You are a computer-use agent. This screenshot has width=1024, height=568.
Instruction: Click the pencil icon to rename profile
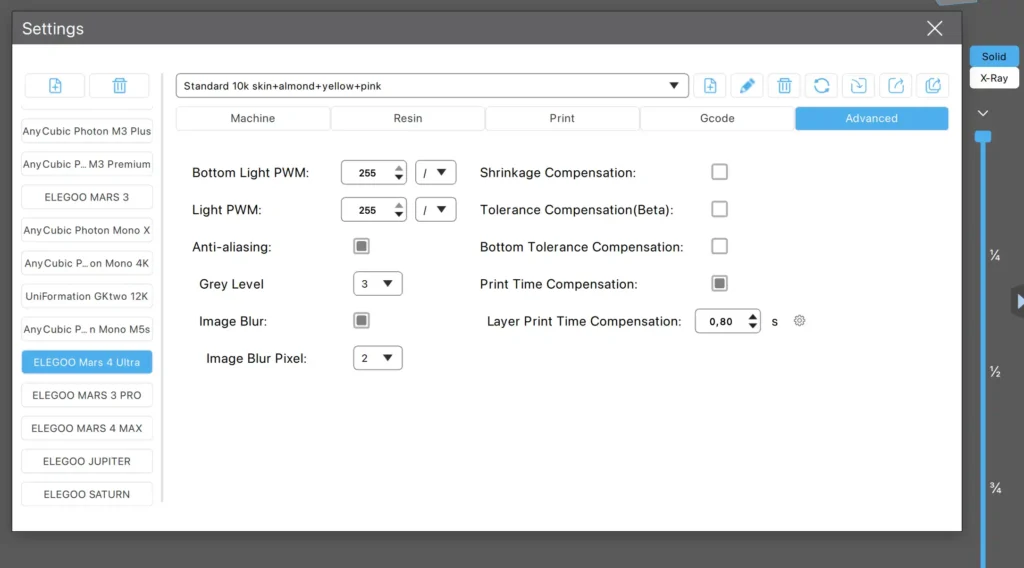pos(746,86)
